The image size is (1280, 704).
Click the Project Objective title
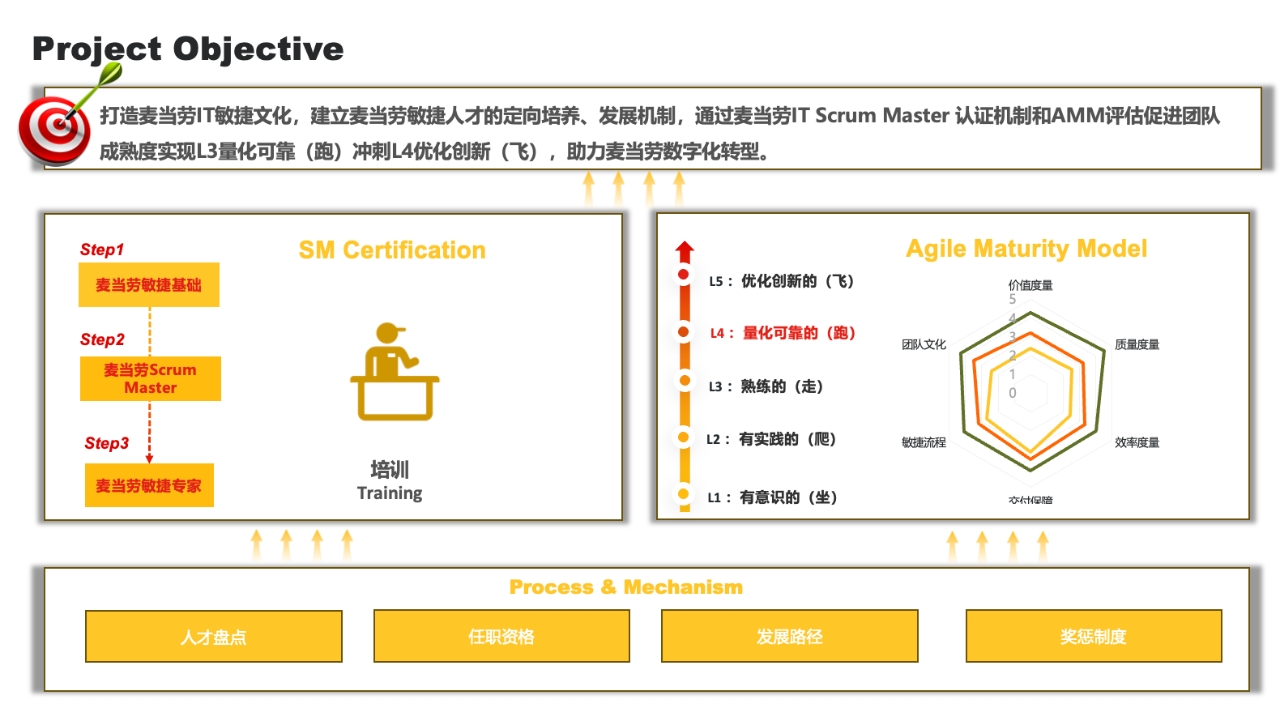(188, 48)
